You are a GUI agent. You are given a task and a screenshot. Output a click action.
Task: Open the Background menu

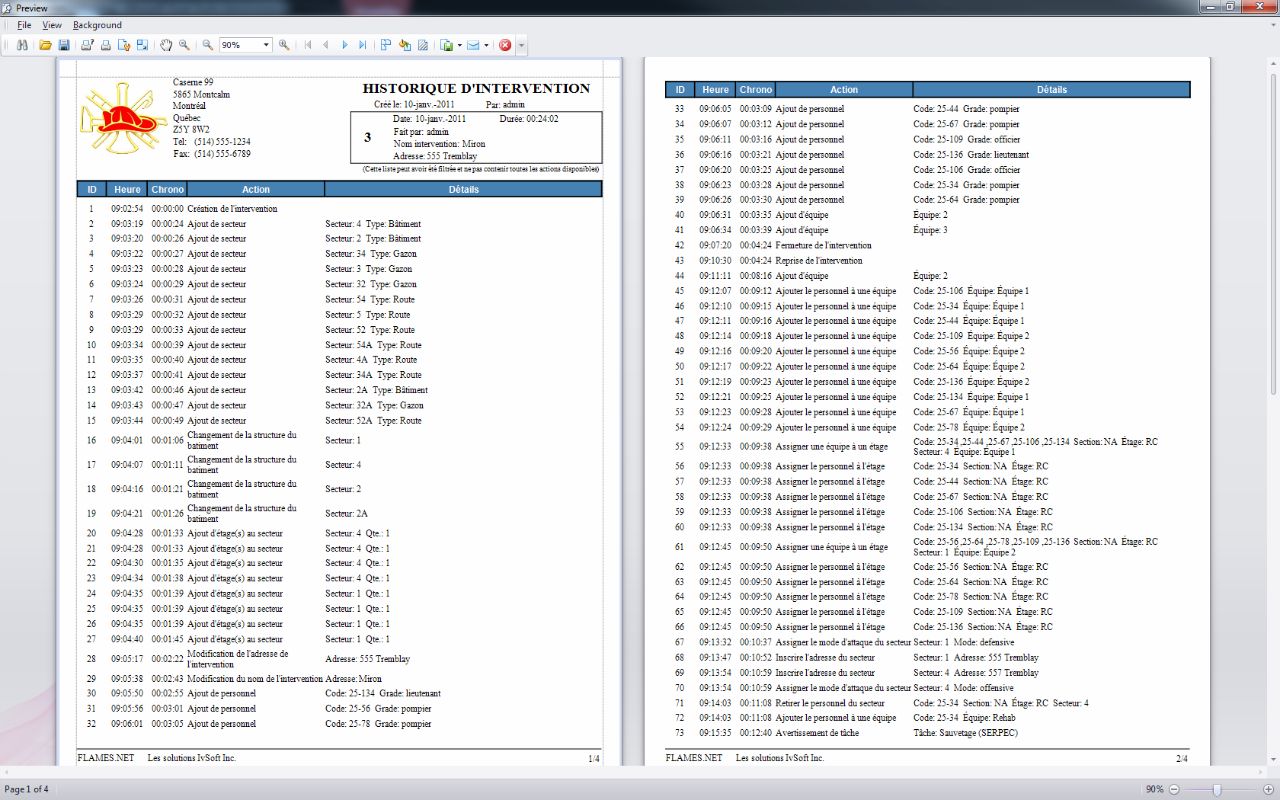[97, 25]
